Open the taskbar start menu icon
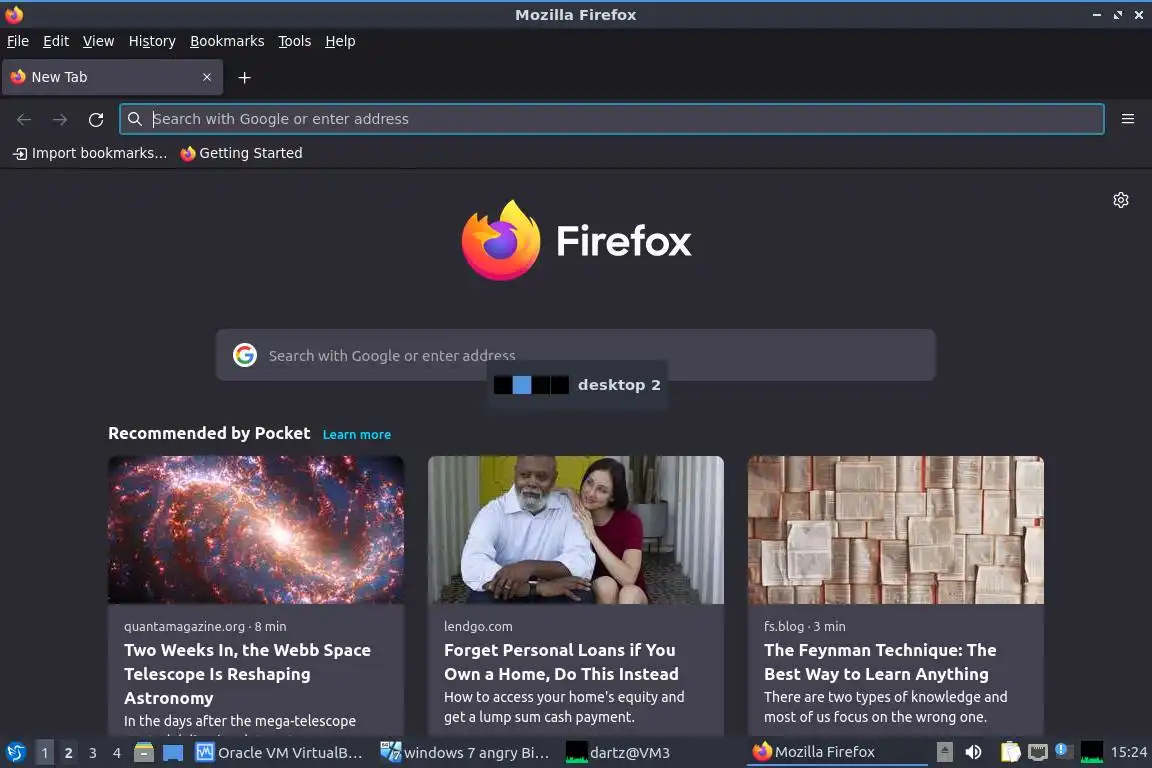The image size is (1152, 768). [15, 753]
